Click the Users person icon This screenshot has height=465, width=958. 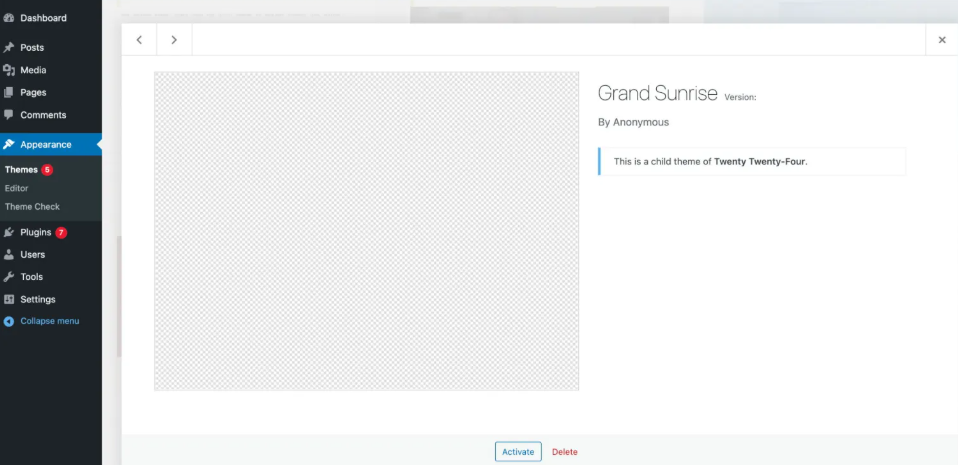pos(9,255)
